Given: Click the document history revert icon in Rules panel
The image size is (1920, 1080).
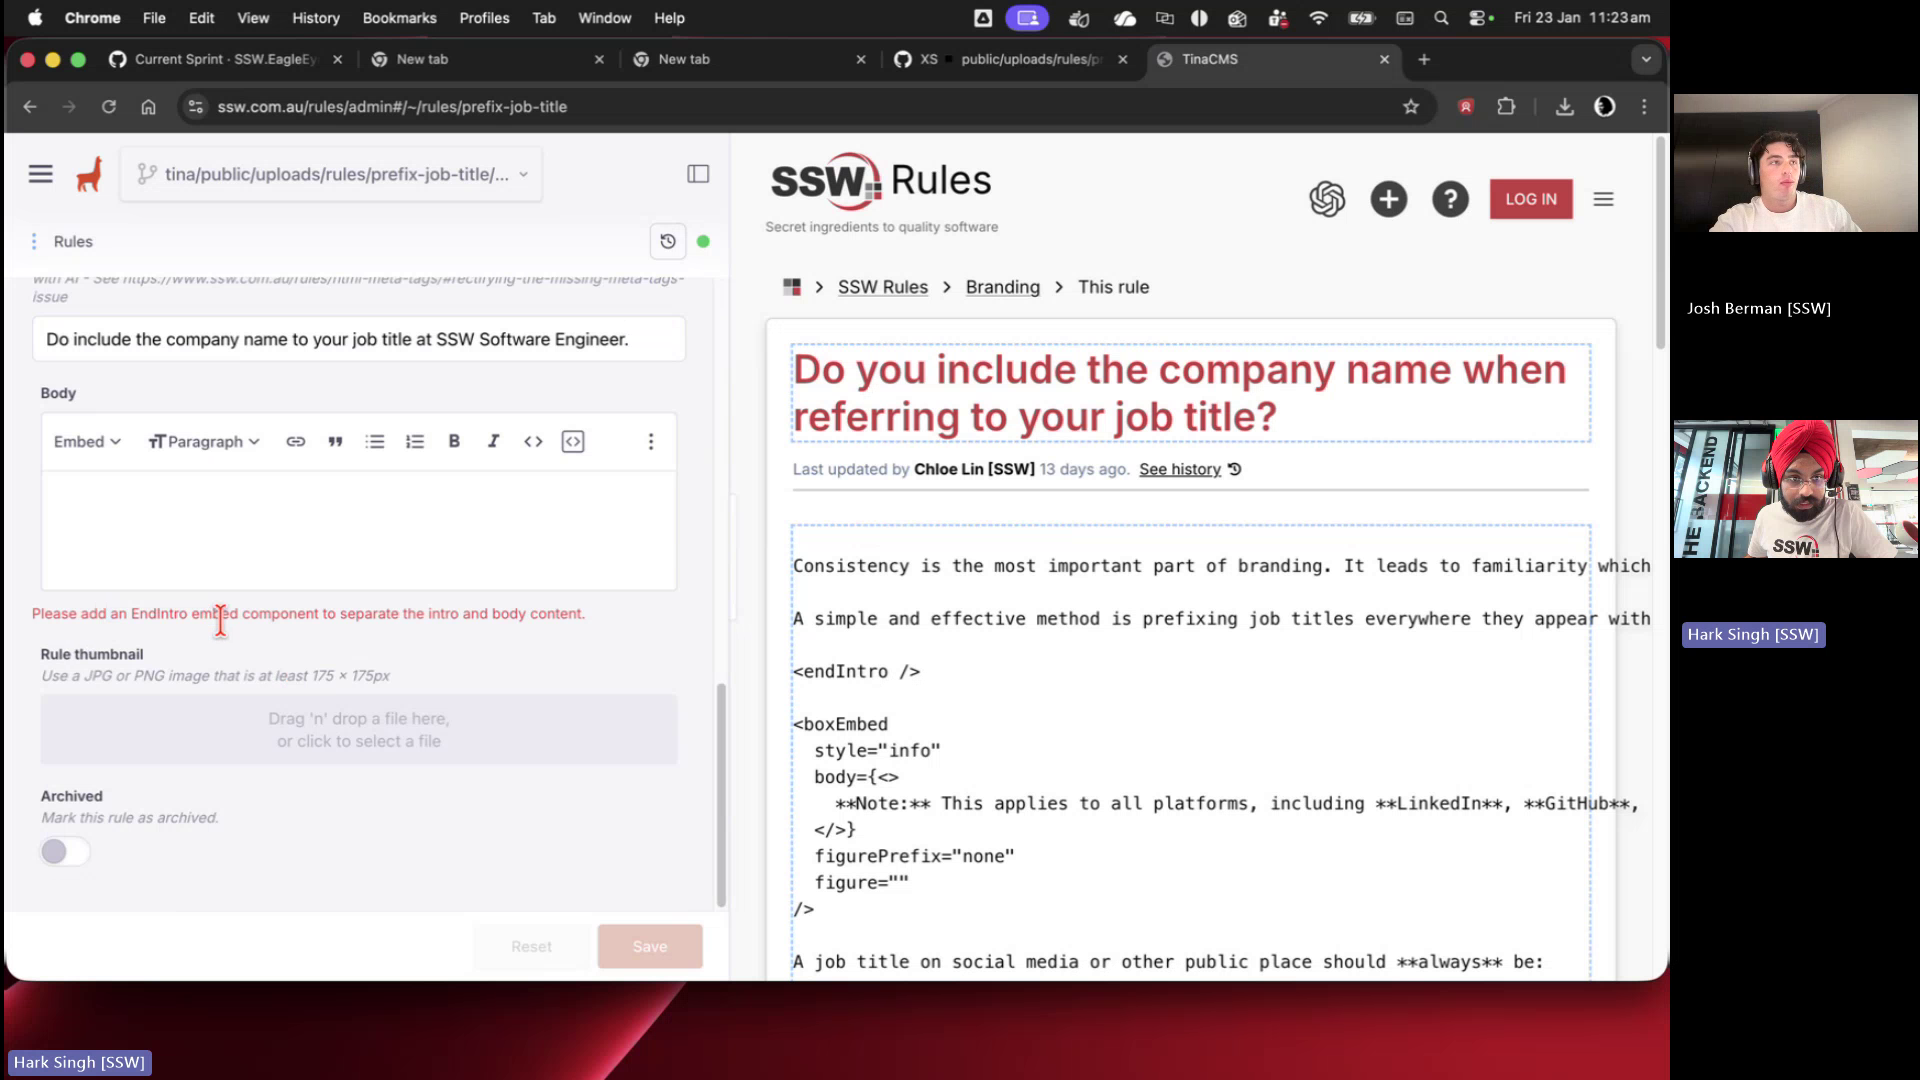Looking at the screenshot, I should click(668, 241).
